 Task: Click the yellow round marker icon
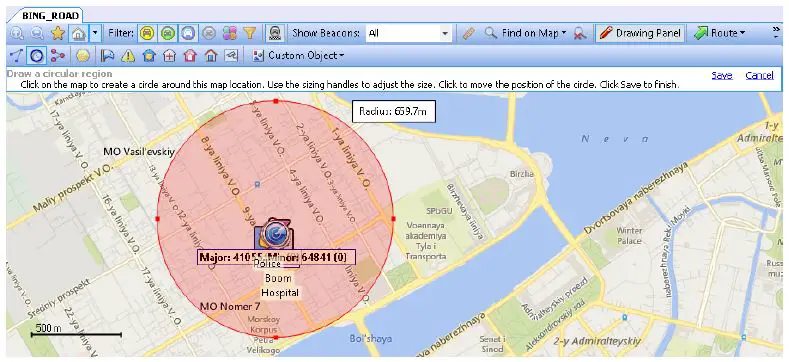(84, 55)
